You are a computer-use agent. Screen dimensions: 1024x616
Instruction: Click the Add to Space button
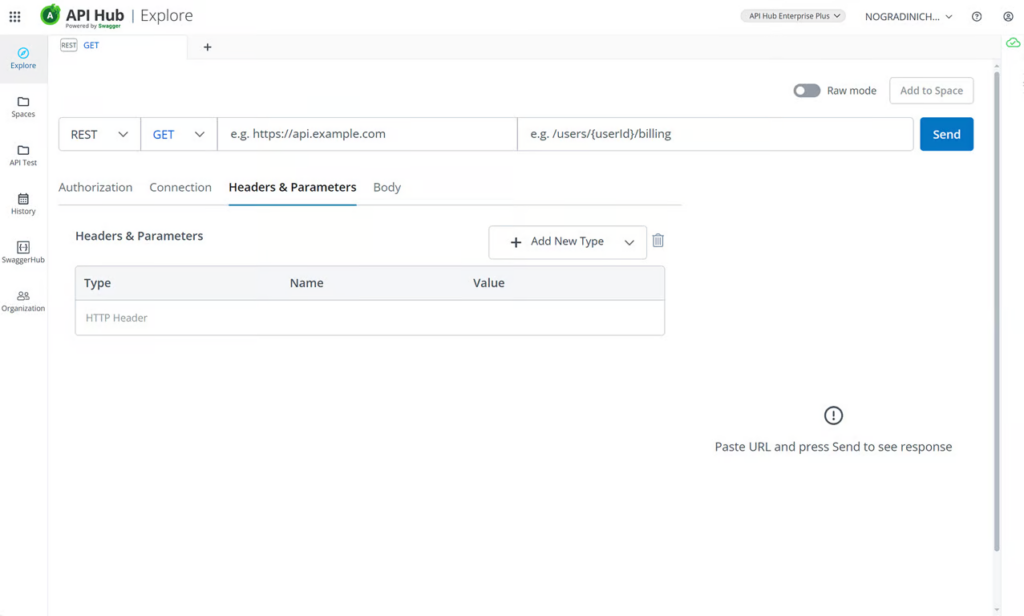(x=931, y=91)
